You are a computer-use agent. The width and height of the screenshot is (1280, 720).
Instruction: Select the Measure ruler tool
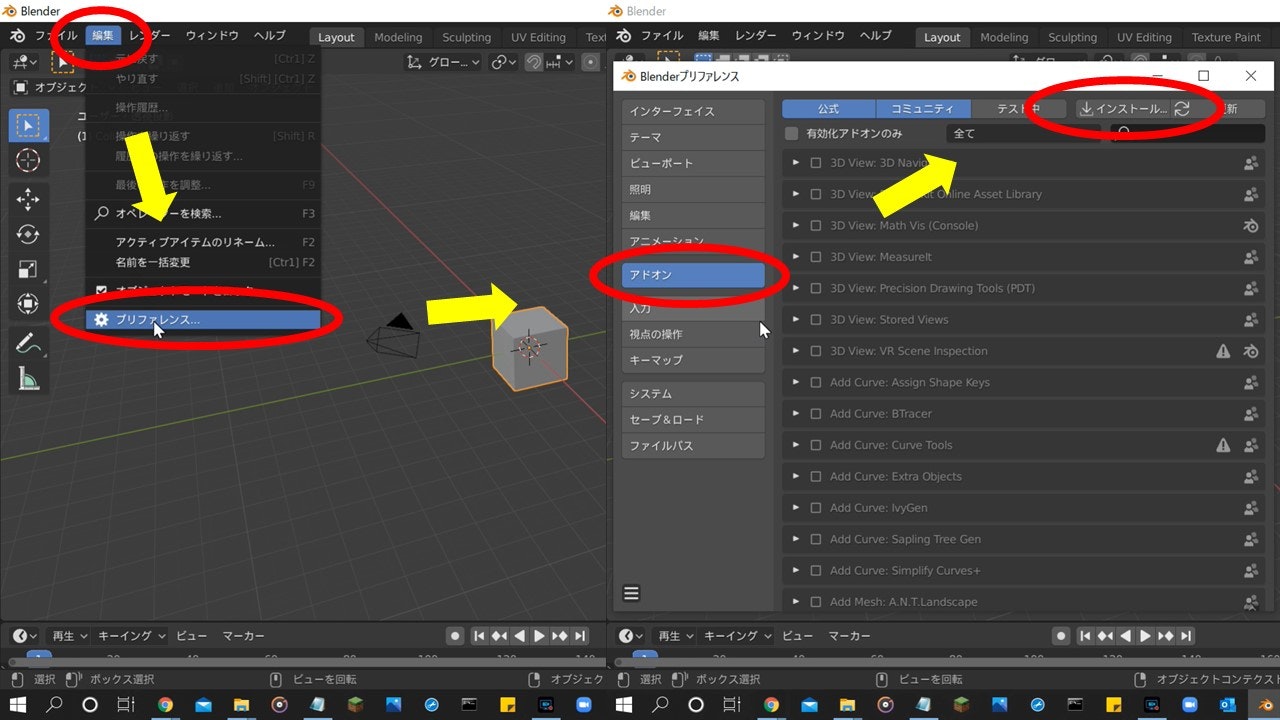pyautogui.click(x=28, y=379)
